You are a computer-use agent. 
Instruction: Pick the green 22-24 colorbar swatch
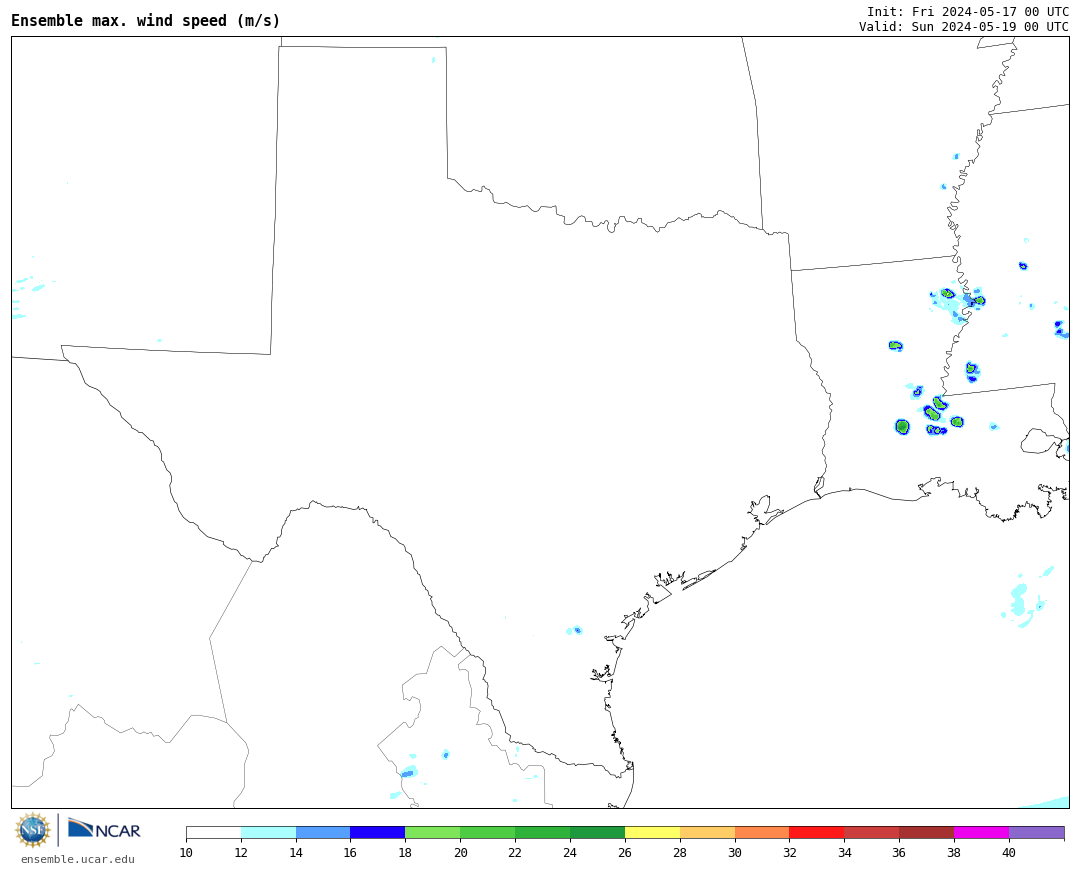[x=543, y=832]
